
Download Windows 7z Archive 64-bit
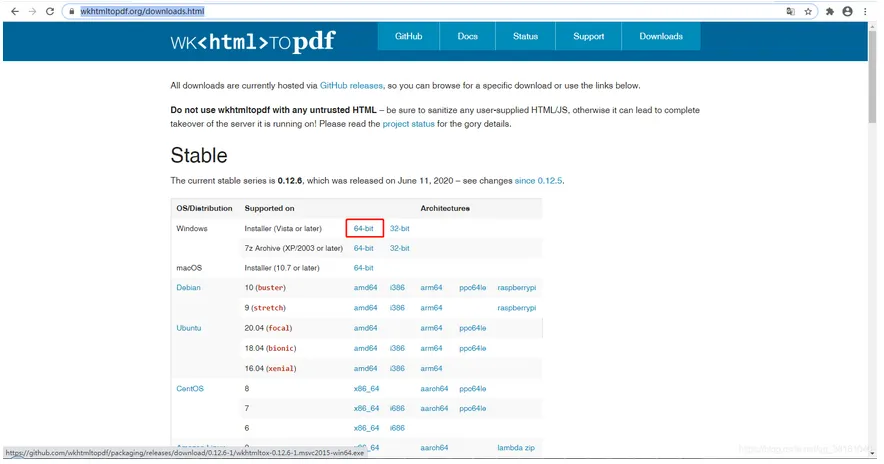coord(364,248)
